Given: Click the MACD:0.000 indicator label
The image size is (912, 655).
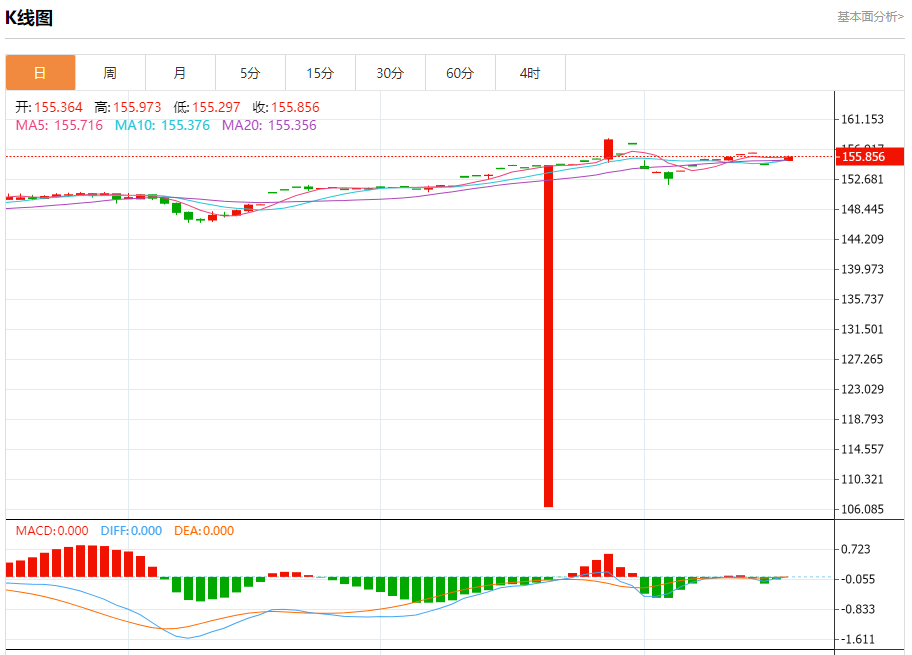Looking at the screenshot, I should coord(52,531).
